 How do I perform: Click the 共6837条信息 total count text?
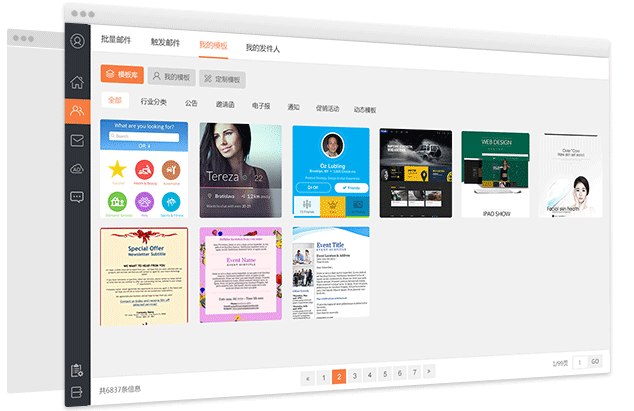click(120, 390)
